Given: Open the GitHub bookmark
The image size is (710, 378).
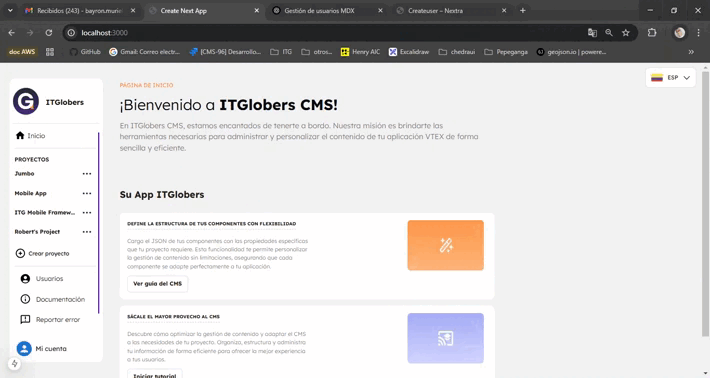Looking at the screenshot, I should click(x=85, y=52).
